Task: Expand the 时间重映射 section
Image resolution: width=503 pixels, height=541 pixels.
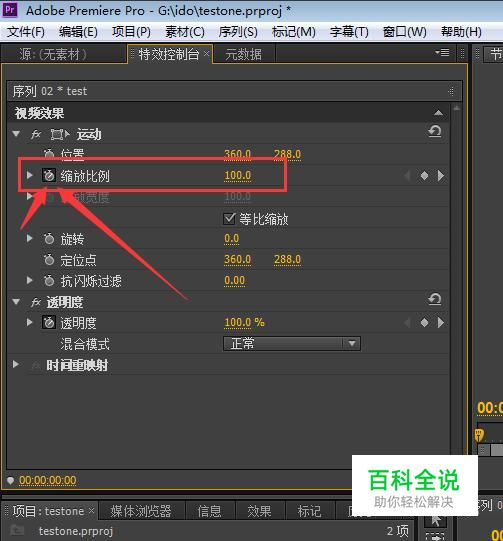Action: [16, 364]
